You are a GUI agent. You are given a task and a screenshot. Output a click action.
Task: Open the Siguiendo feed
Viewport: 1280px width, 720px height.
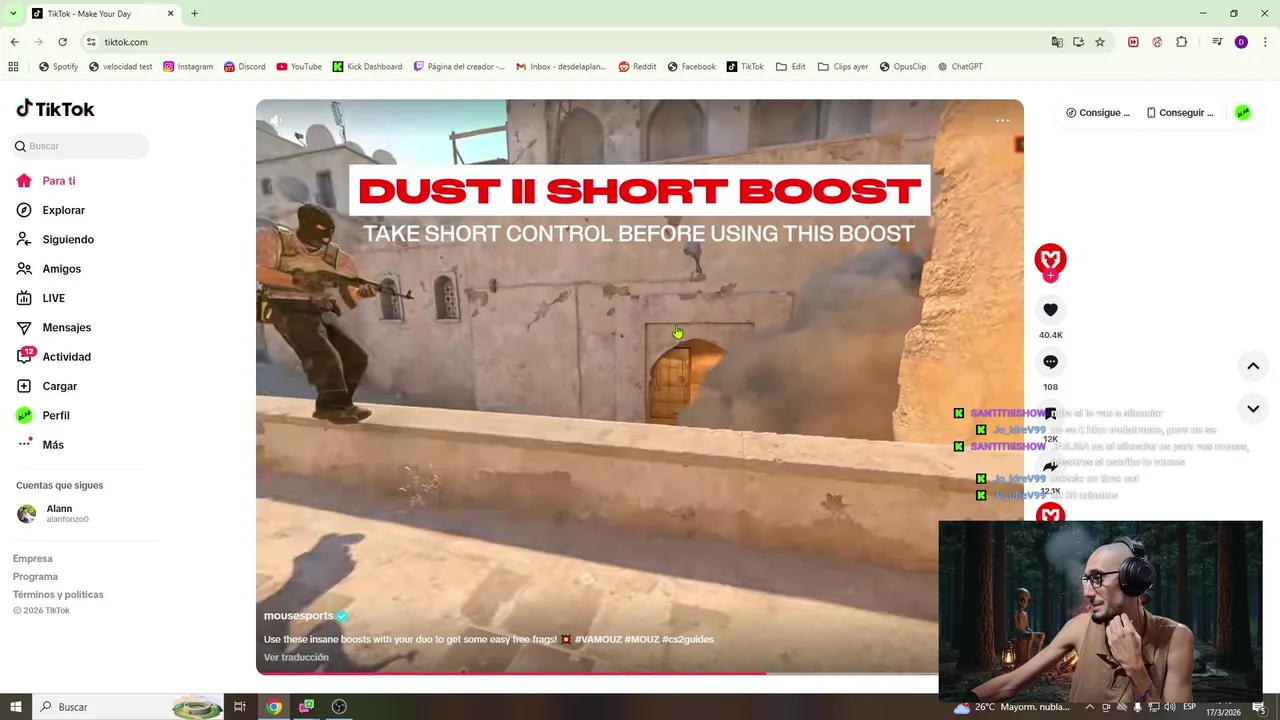55,240
